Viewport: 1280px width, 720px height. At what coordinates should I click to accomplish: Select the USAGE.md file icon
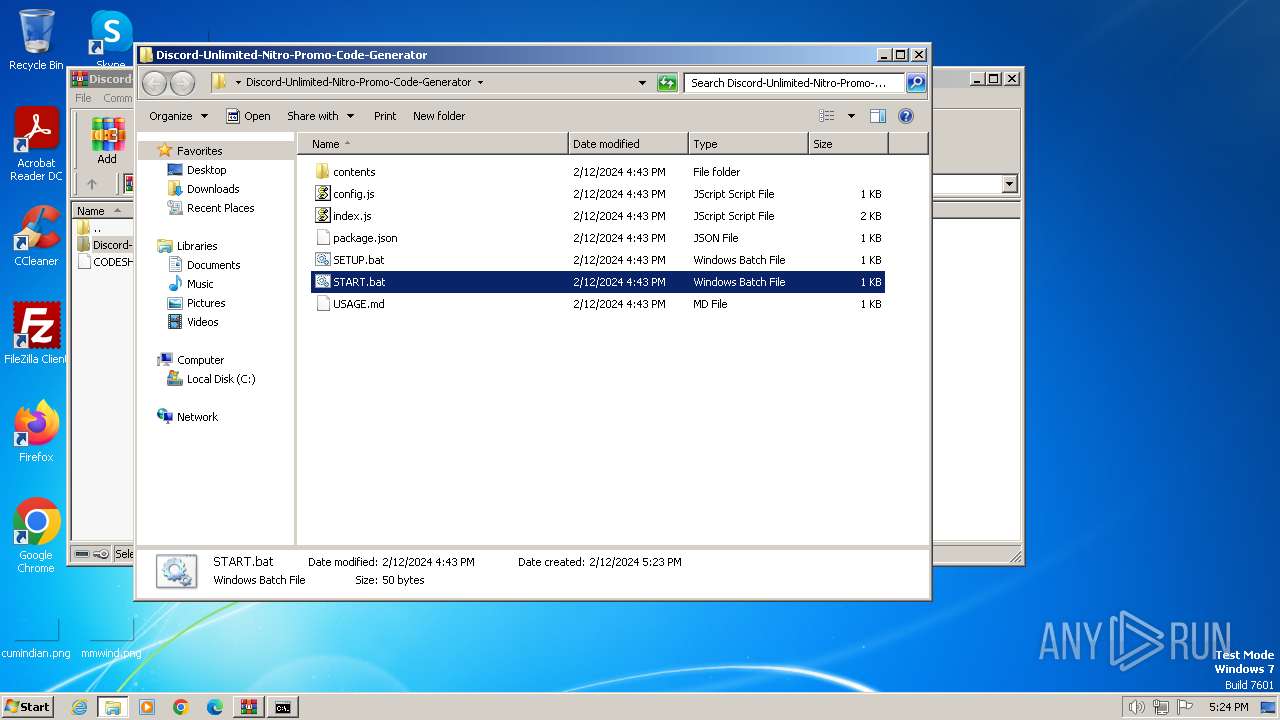(x=322, y=304)
